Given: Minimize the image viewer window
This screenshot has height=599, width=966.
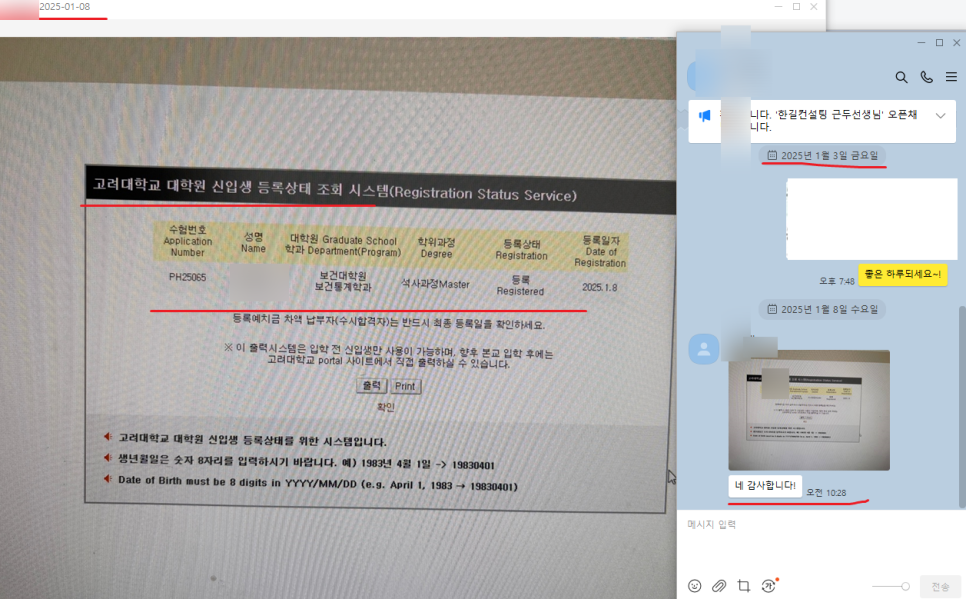Looking at the screenshot, I should 779,7.
